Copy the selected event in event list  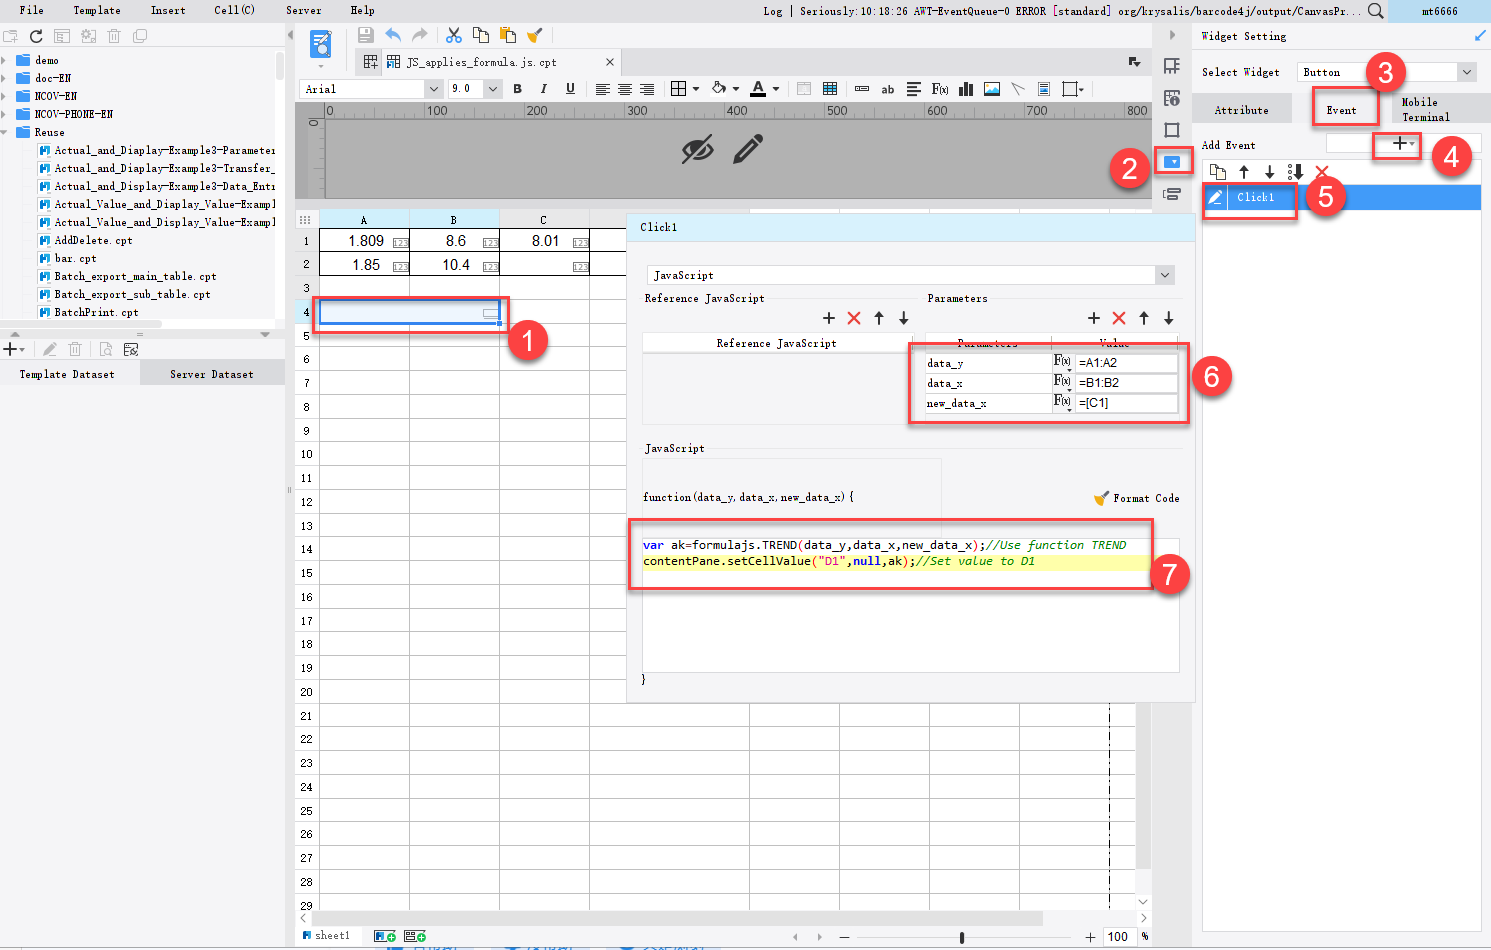(1217, 172)
